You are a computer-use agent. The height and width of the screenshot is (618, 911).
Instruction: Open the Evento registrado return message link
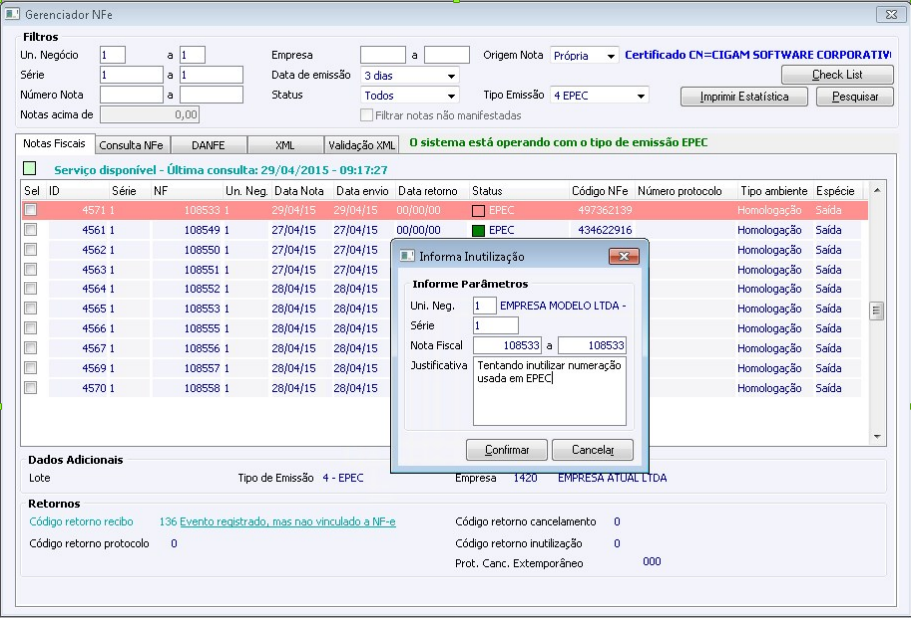[287, 521]
